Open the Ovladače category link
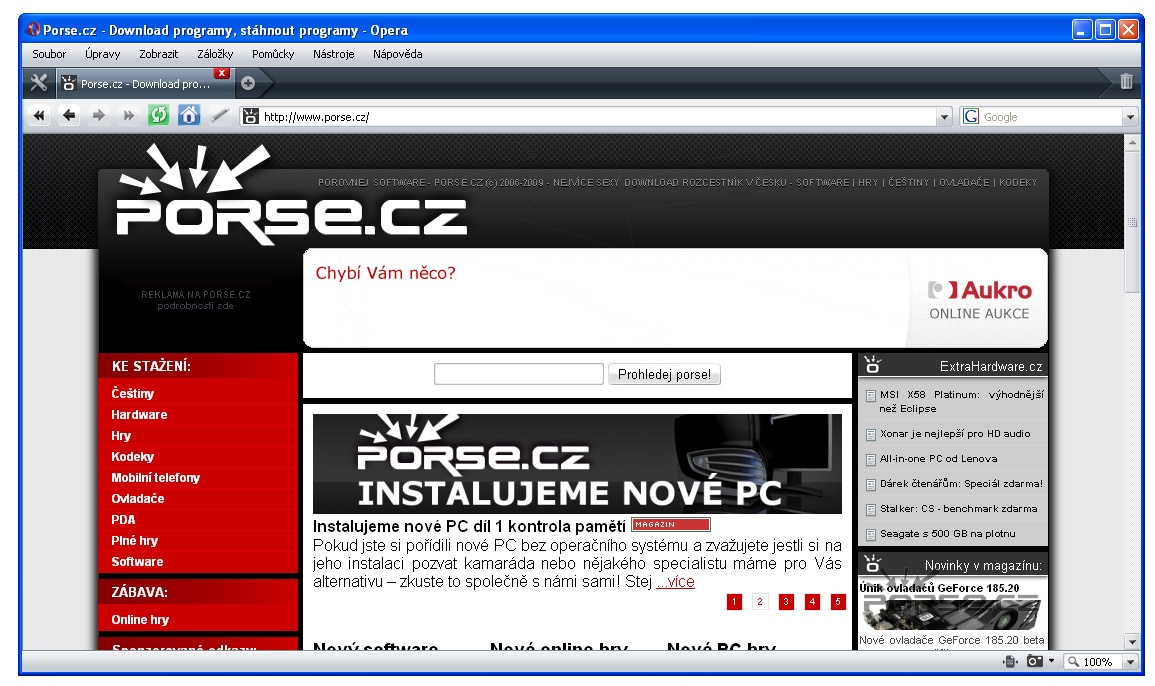This screenshot has height=686, width=1155. 138,499
